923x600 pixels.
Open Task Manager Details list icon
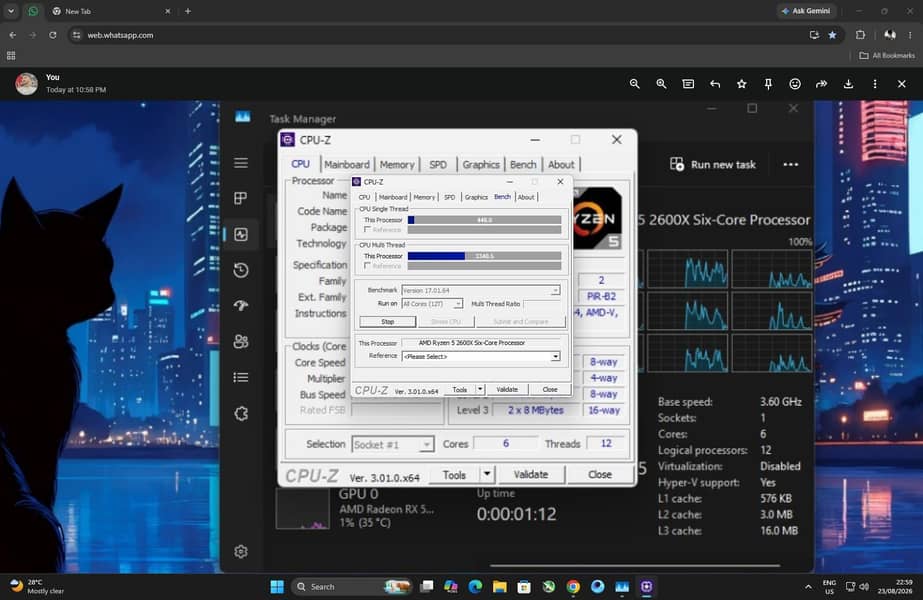click(241, 377)
